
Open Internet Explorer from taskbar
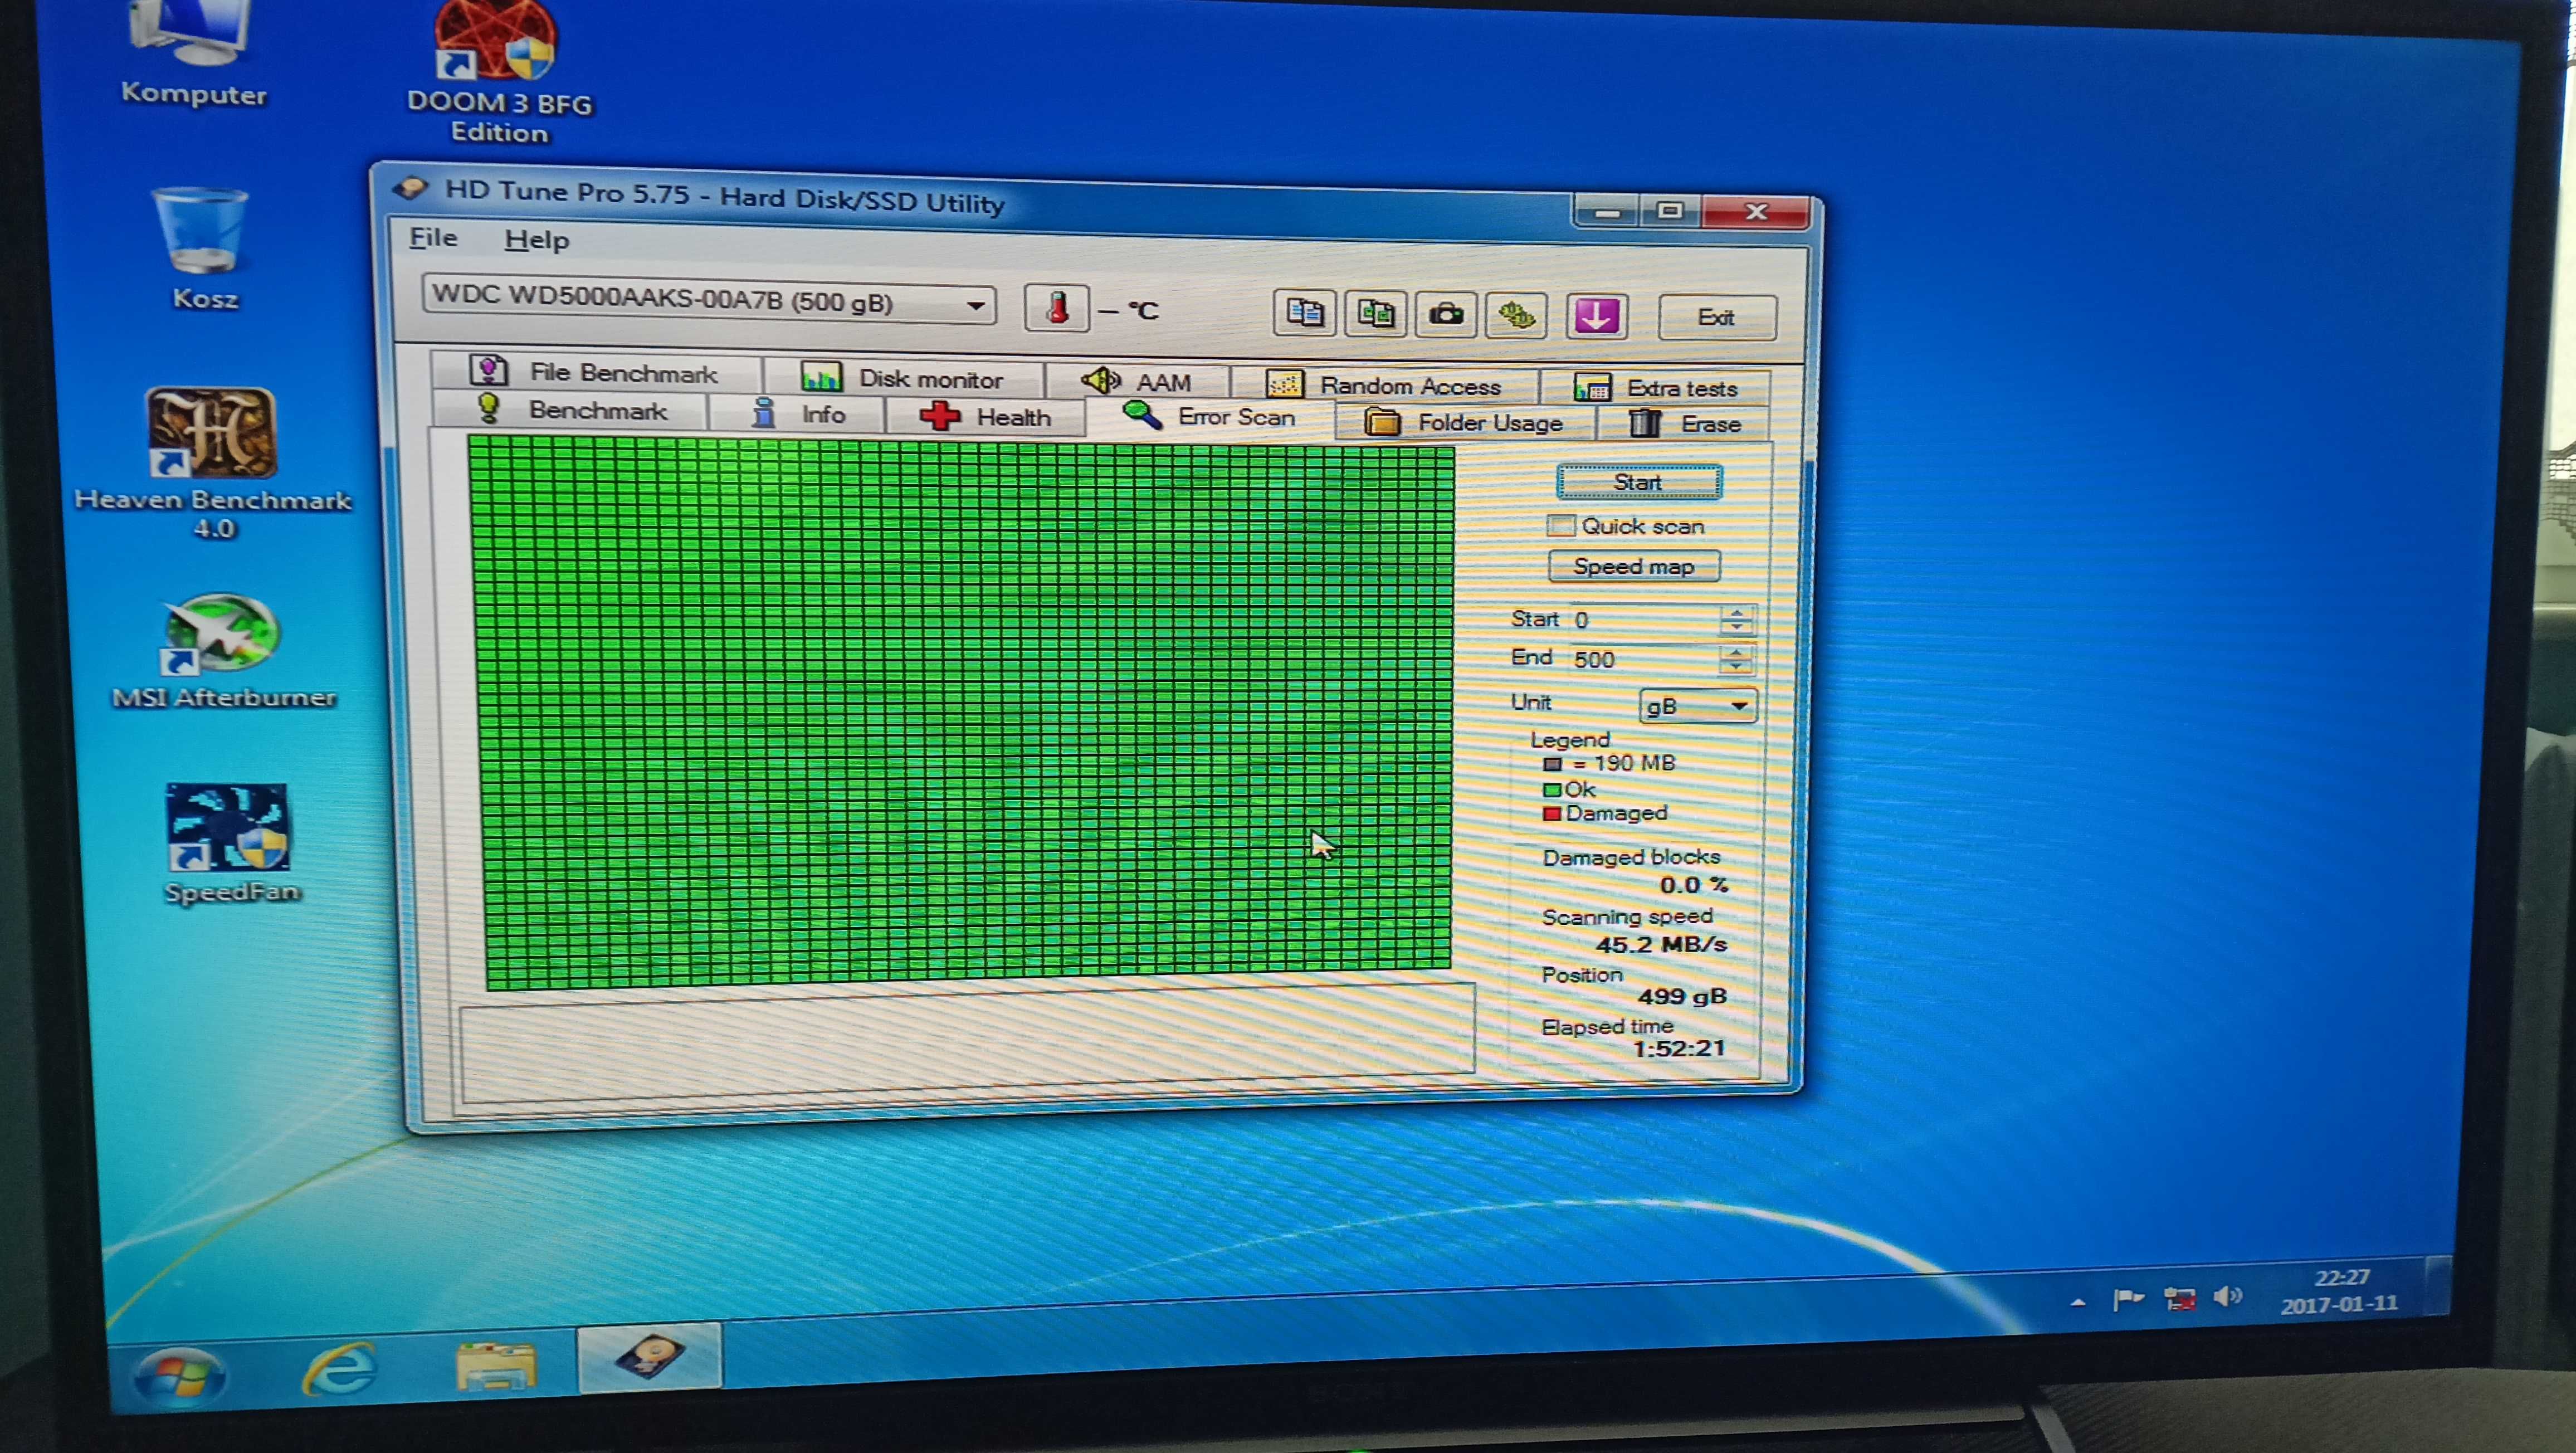pos(340,1369)
